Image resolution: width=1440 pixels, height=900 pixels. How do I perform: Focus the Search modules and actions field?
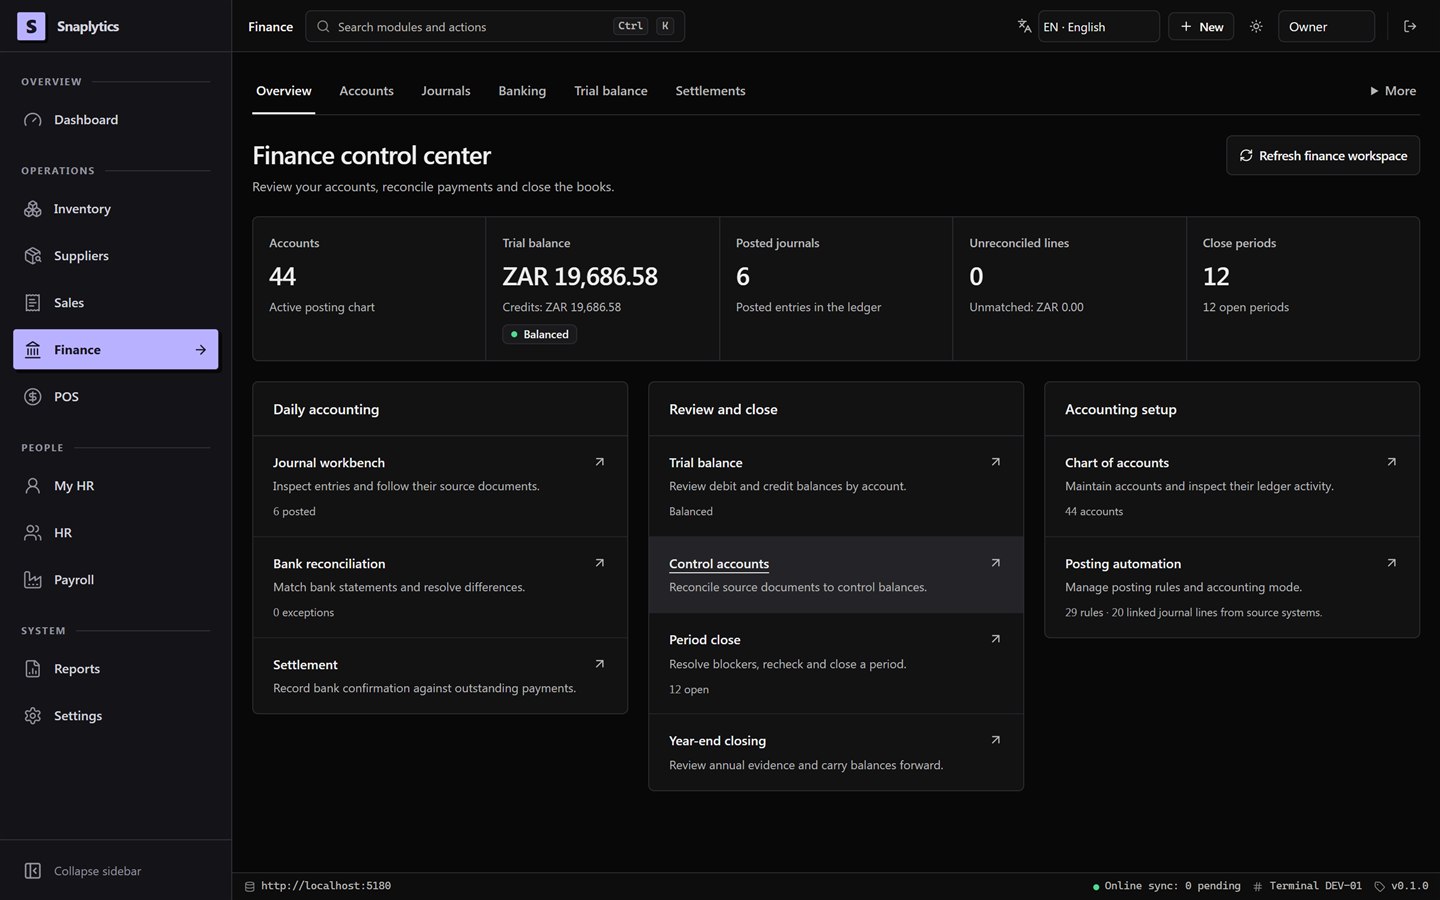click(495, 27)
